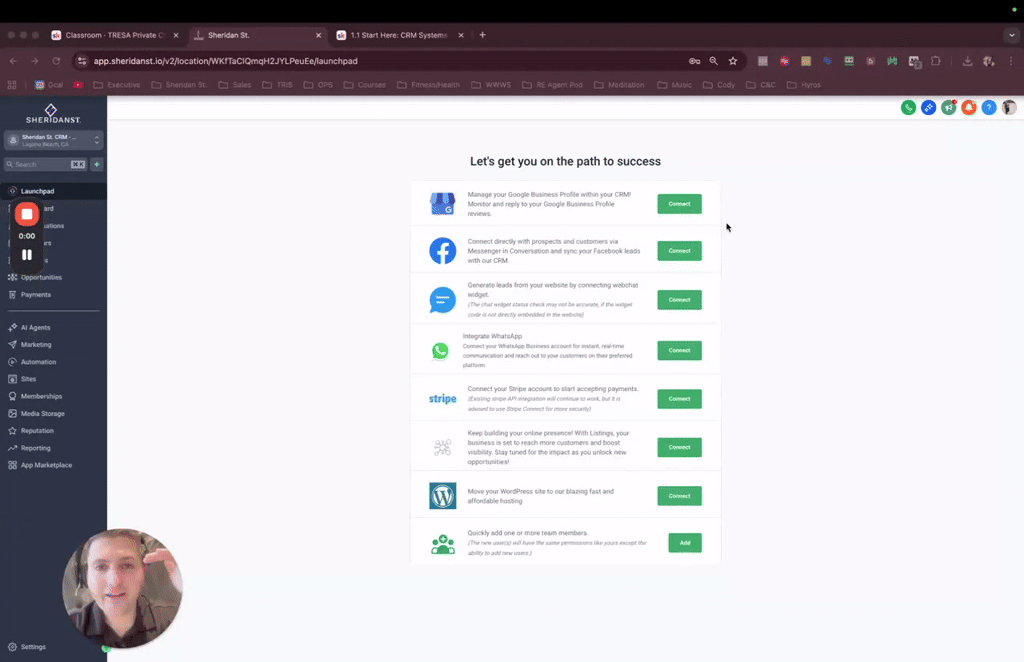The image size is (1024, 662).
Task: Open the orange notifications bell
Action: pos(969,108)
